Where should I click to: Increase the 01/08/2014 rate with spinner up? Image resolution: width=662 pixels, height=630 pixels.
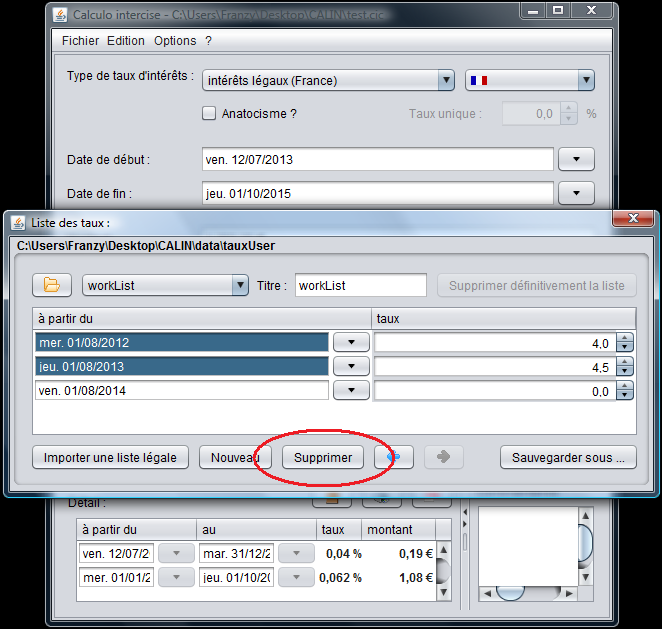pyautogui.click(x=624, y=386)
